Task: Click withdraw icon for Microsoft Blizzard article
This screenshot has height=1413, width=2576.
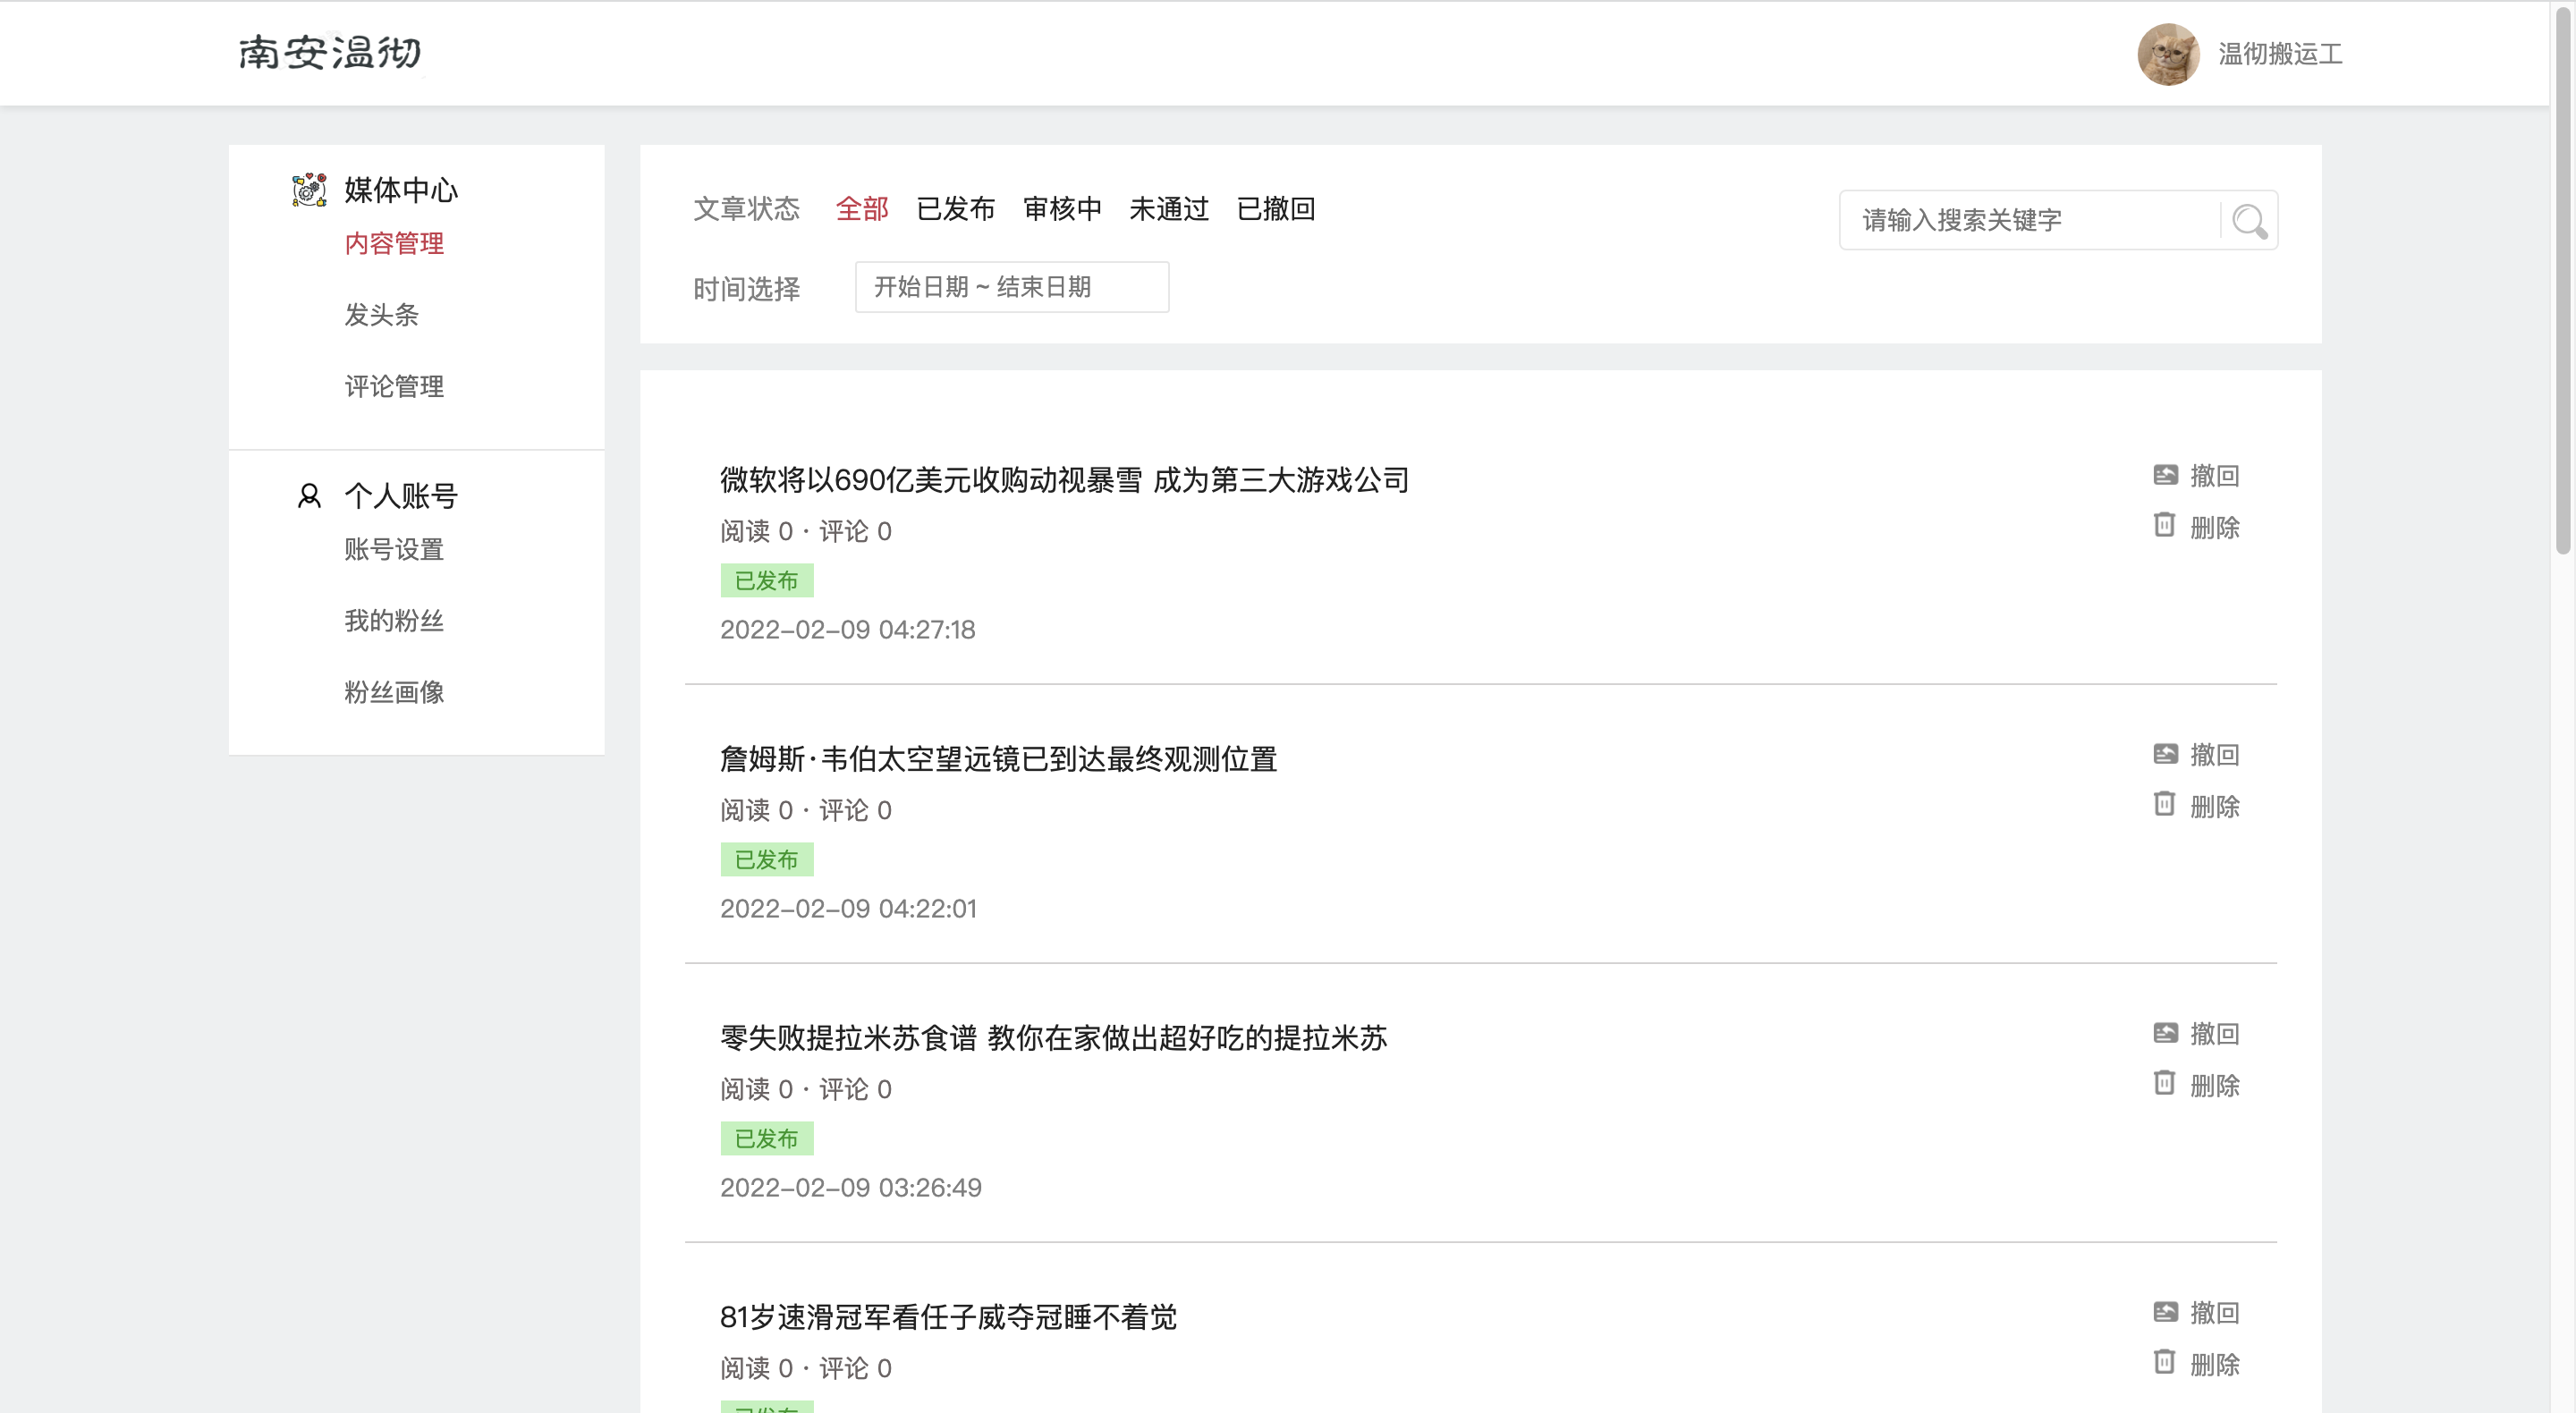Action: (x=2165, y=475)
